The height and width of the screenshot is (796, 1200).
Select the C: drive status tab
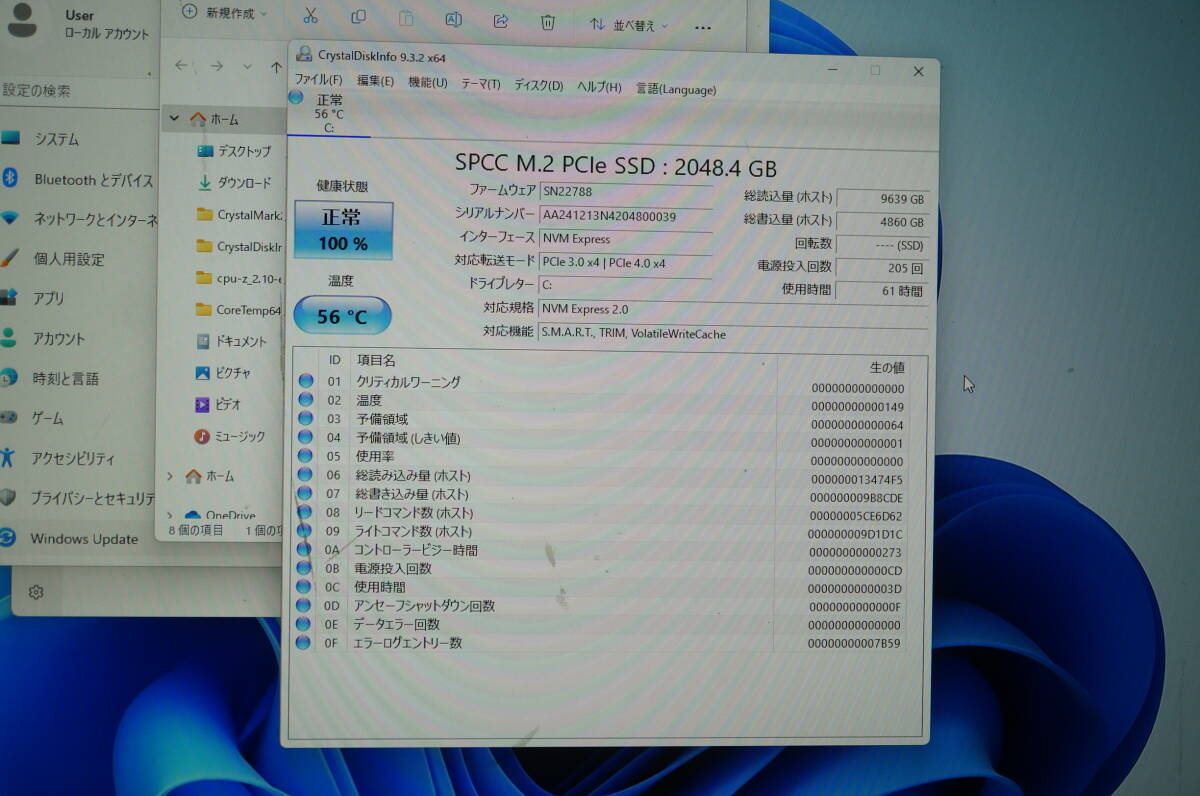[328, 112]
